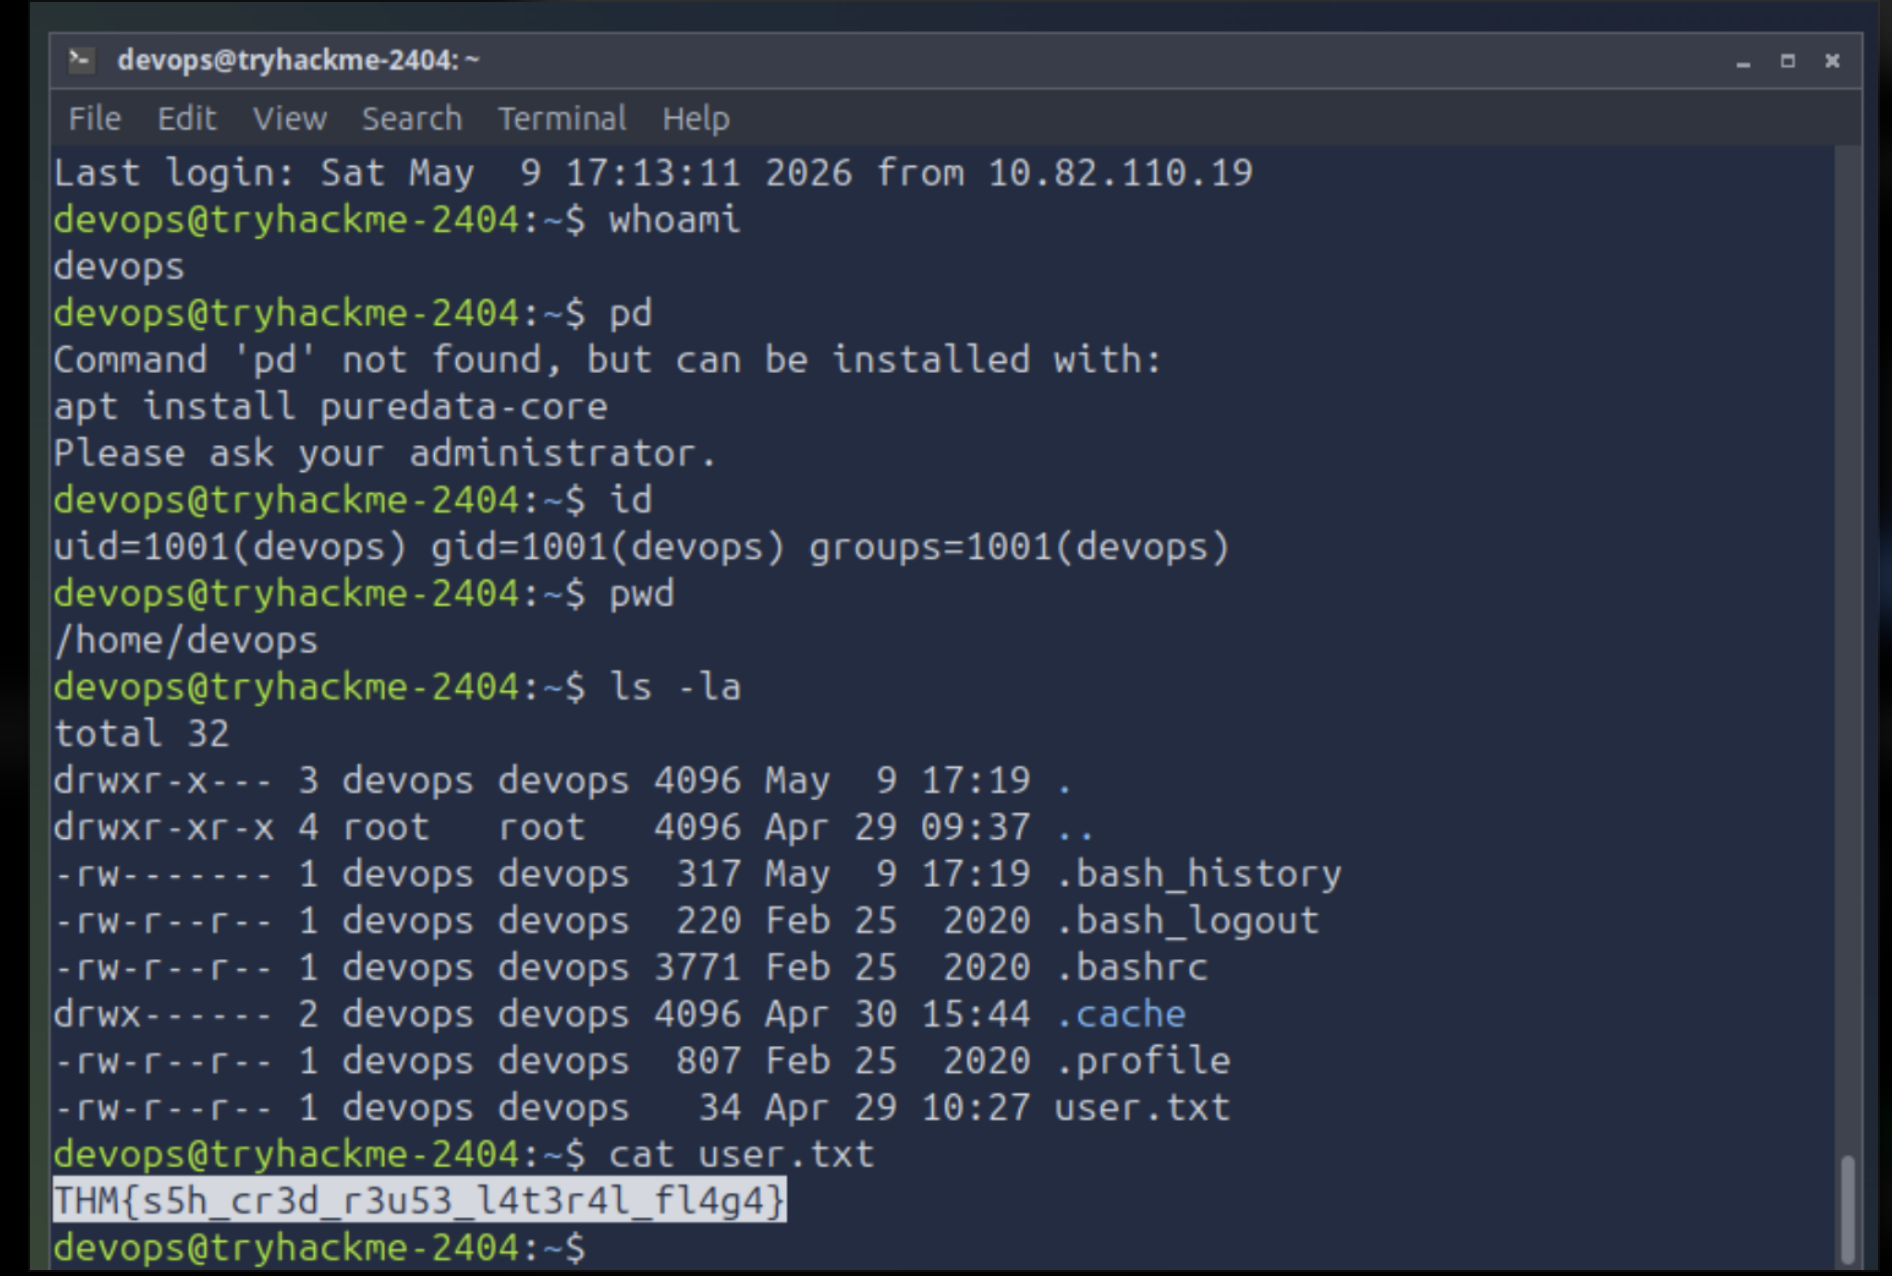Click the .profile file name

tap(1142, 1061)
